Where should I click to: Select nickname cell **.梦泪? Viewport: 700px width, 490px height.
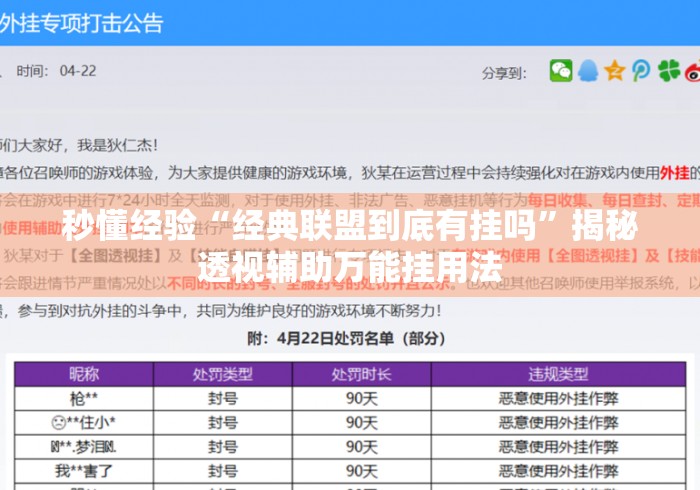[84, 447]
